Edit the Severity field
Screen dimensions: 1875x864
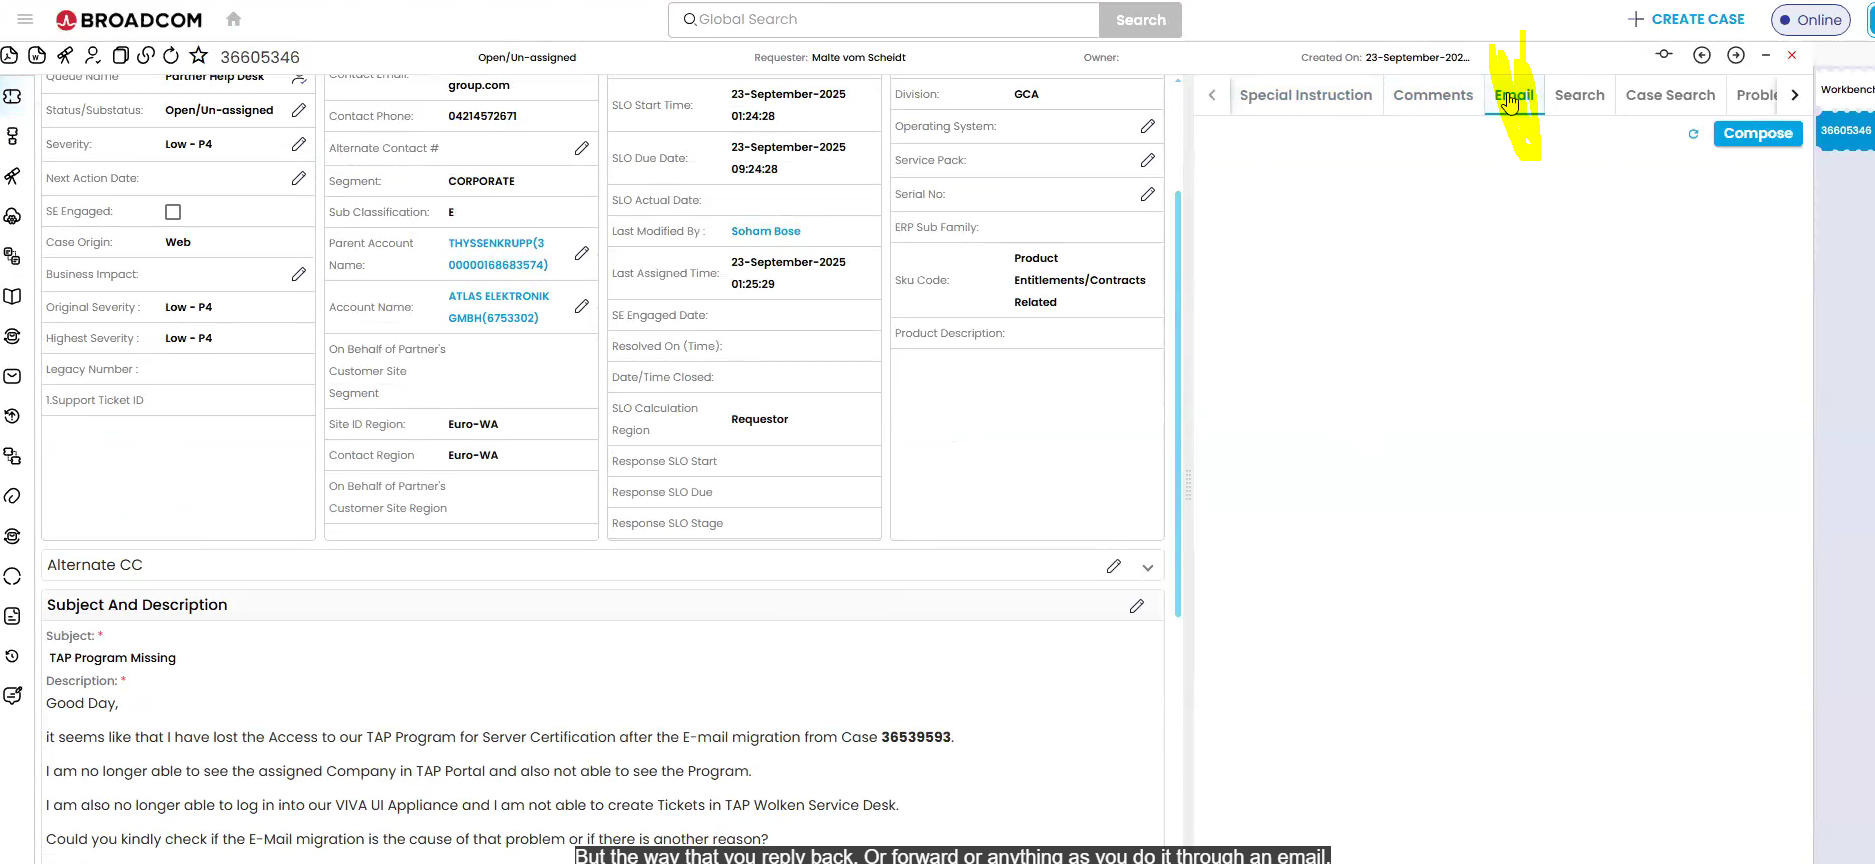(x=299, y=144)
